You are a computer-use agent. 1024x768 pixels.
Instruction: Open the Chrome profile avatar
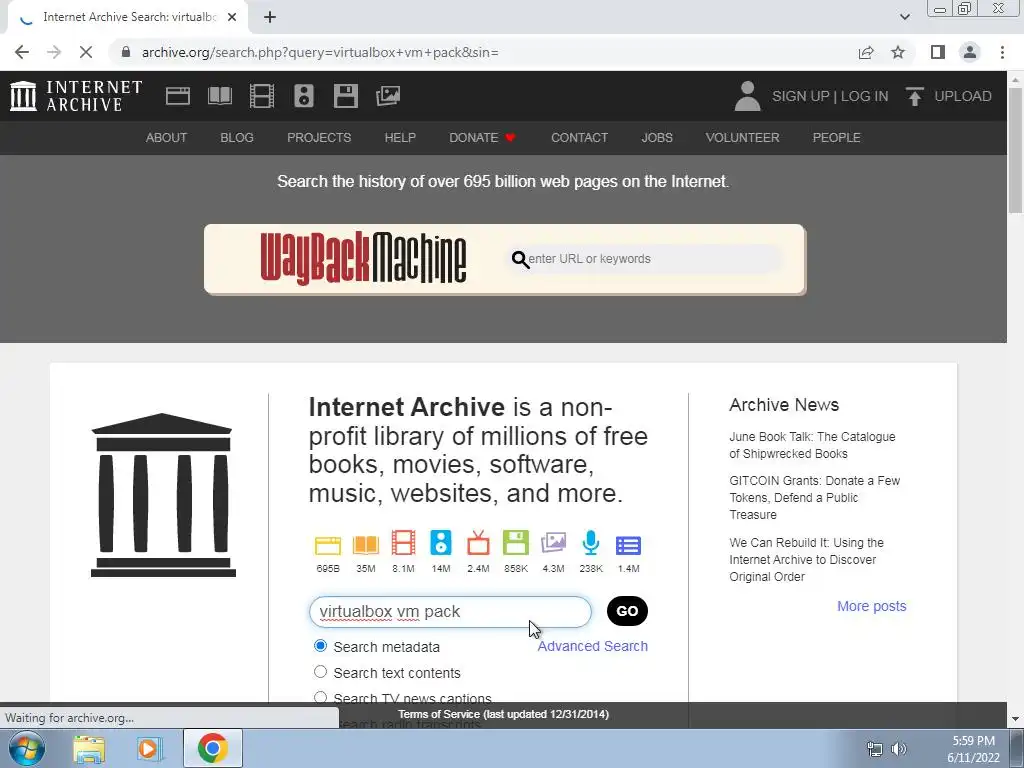coord(970,52)
